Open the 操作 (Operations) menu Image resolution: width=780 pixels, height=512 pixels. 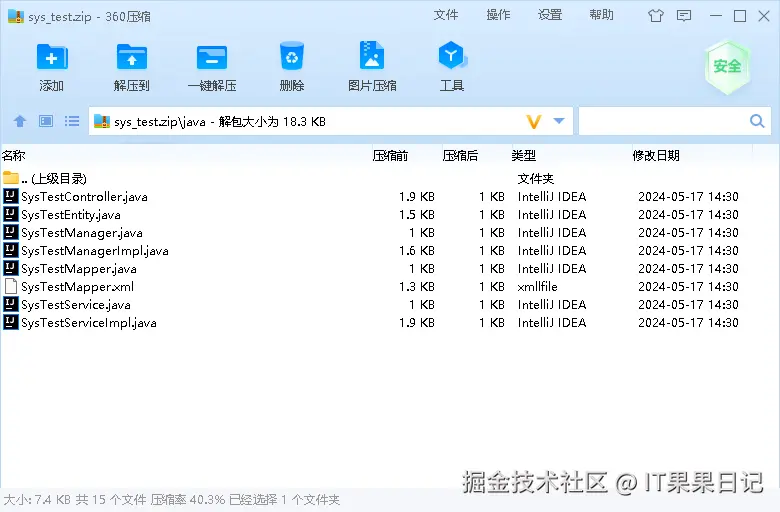[498, 15]
